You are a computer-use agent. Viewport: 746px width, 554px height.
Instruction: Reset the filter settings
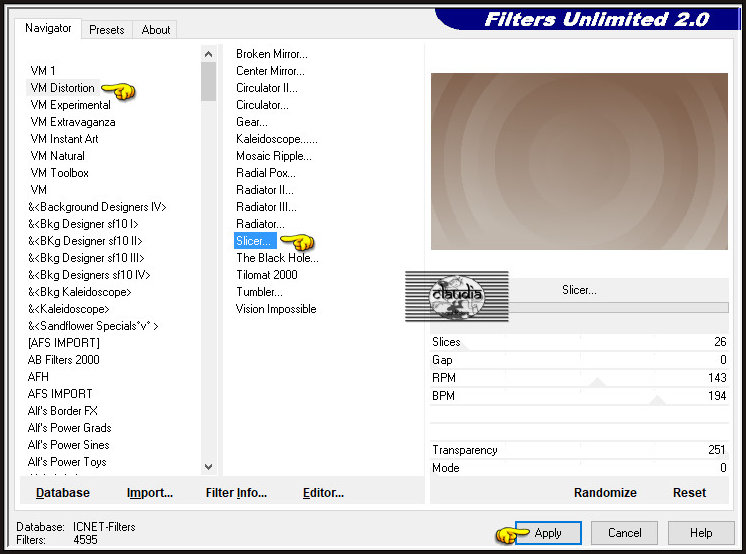coord(689,493)
